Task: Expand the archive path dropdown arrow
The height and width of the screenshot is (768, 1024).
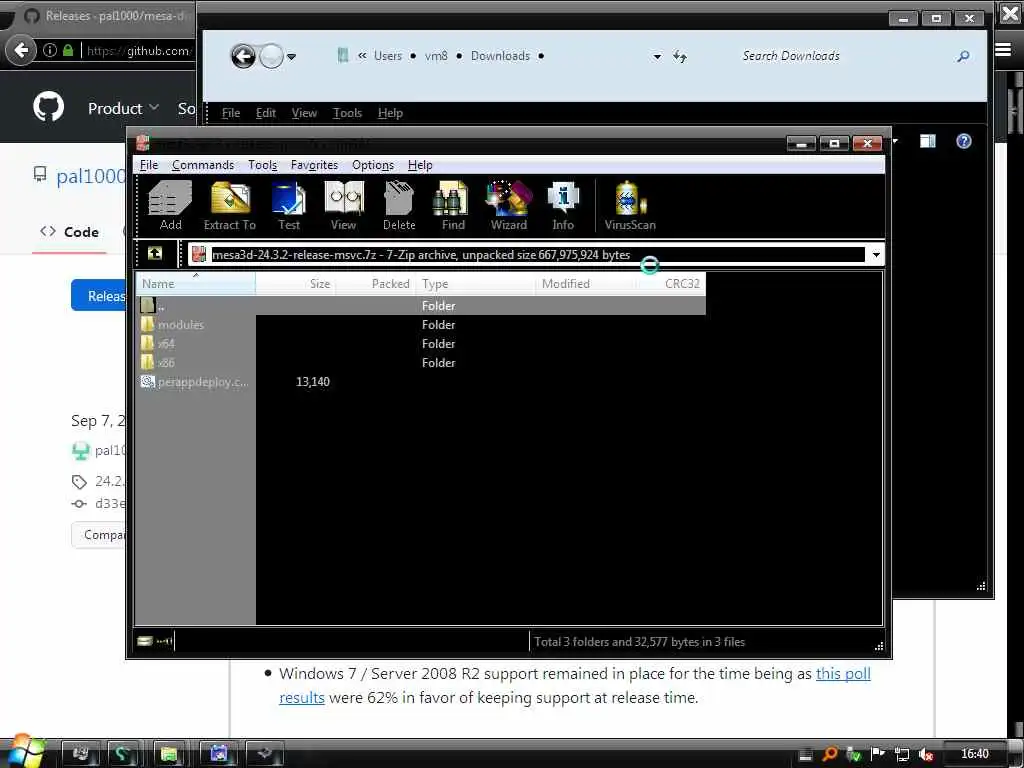Action: (876, 255)
